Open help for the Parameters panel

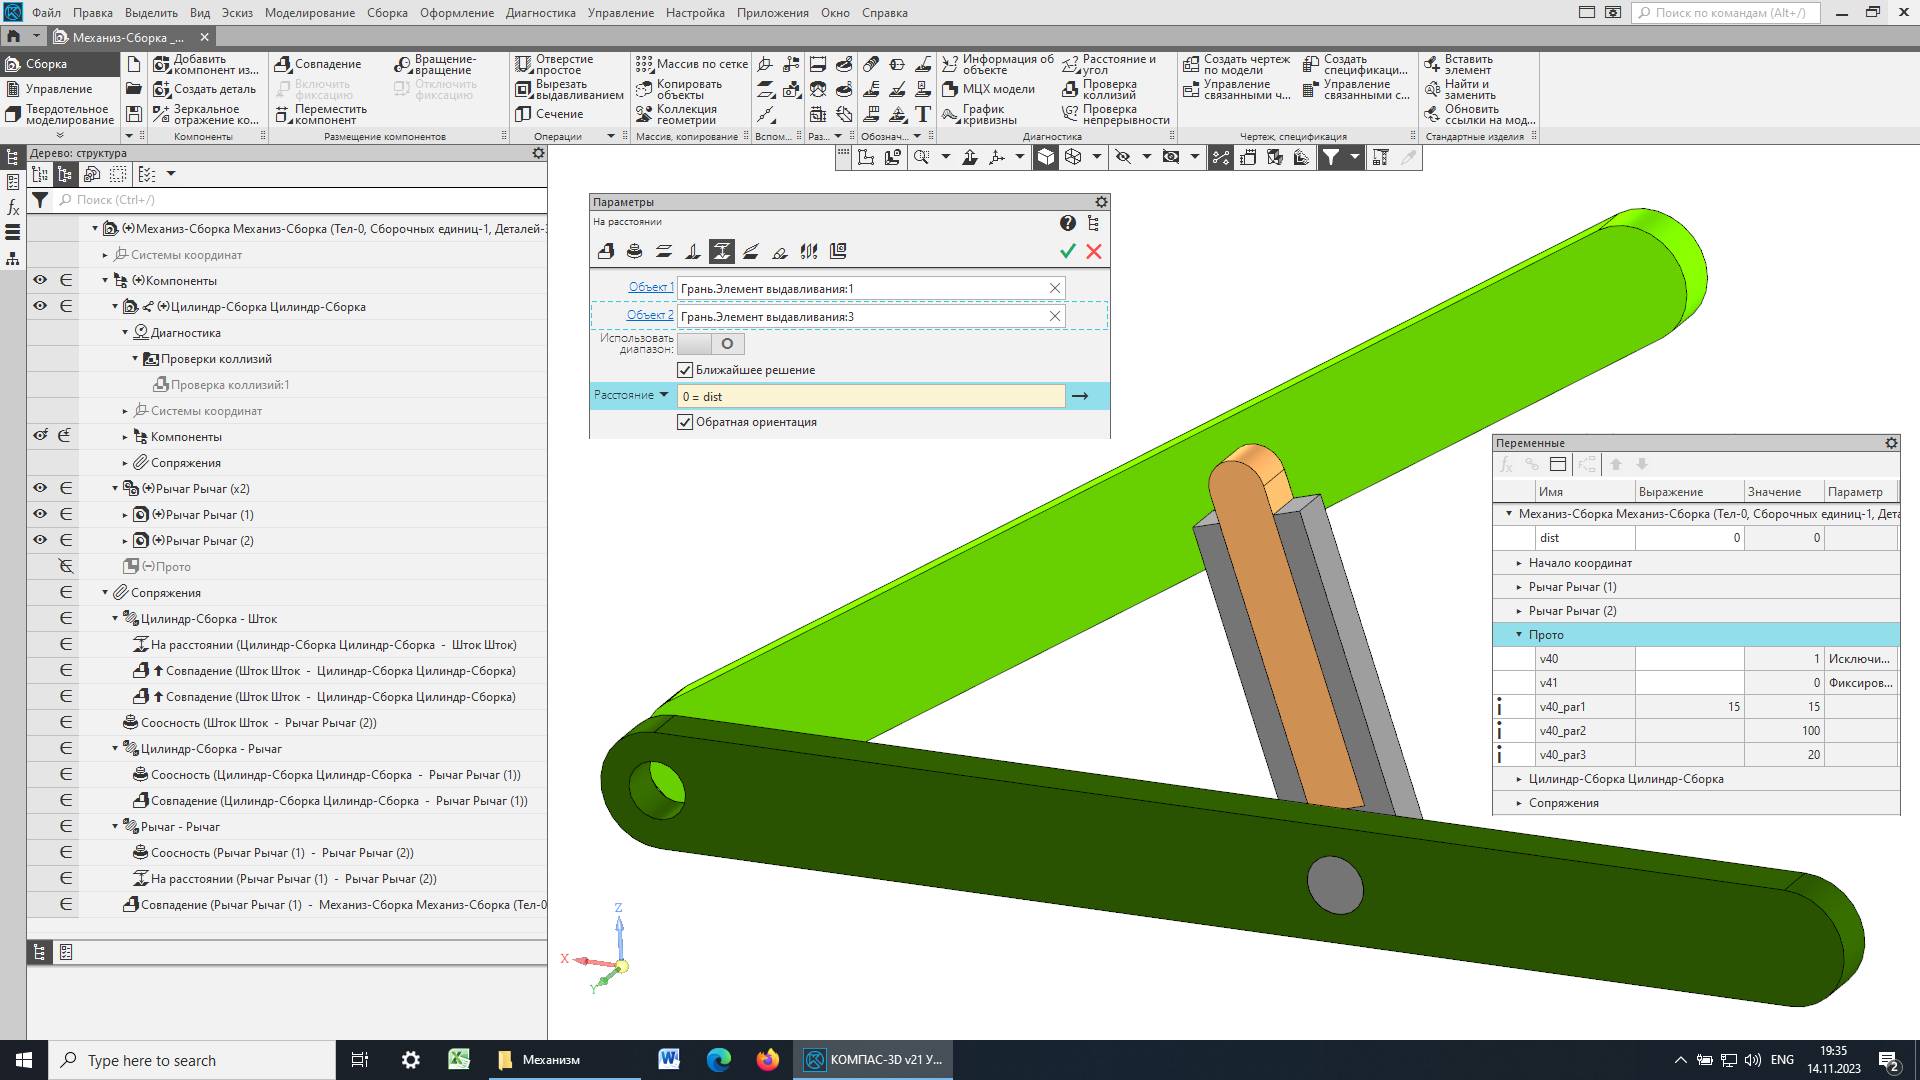click(x=1068, y=223)
